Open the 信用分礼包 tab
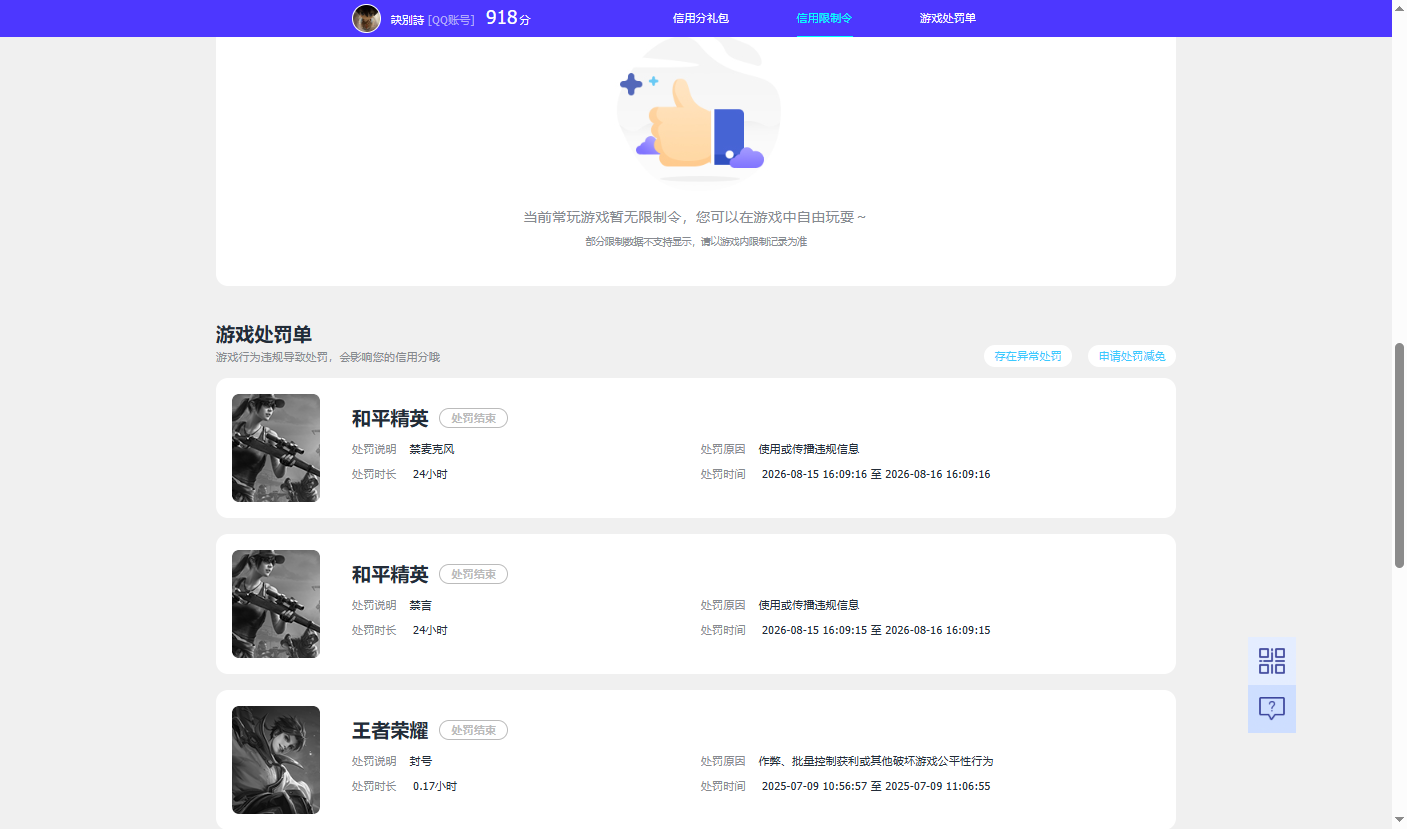Viewport: 1407px width, 829px height. point(701,18)
